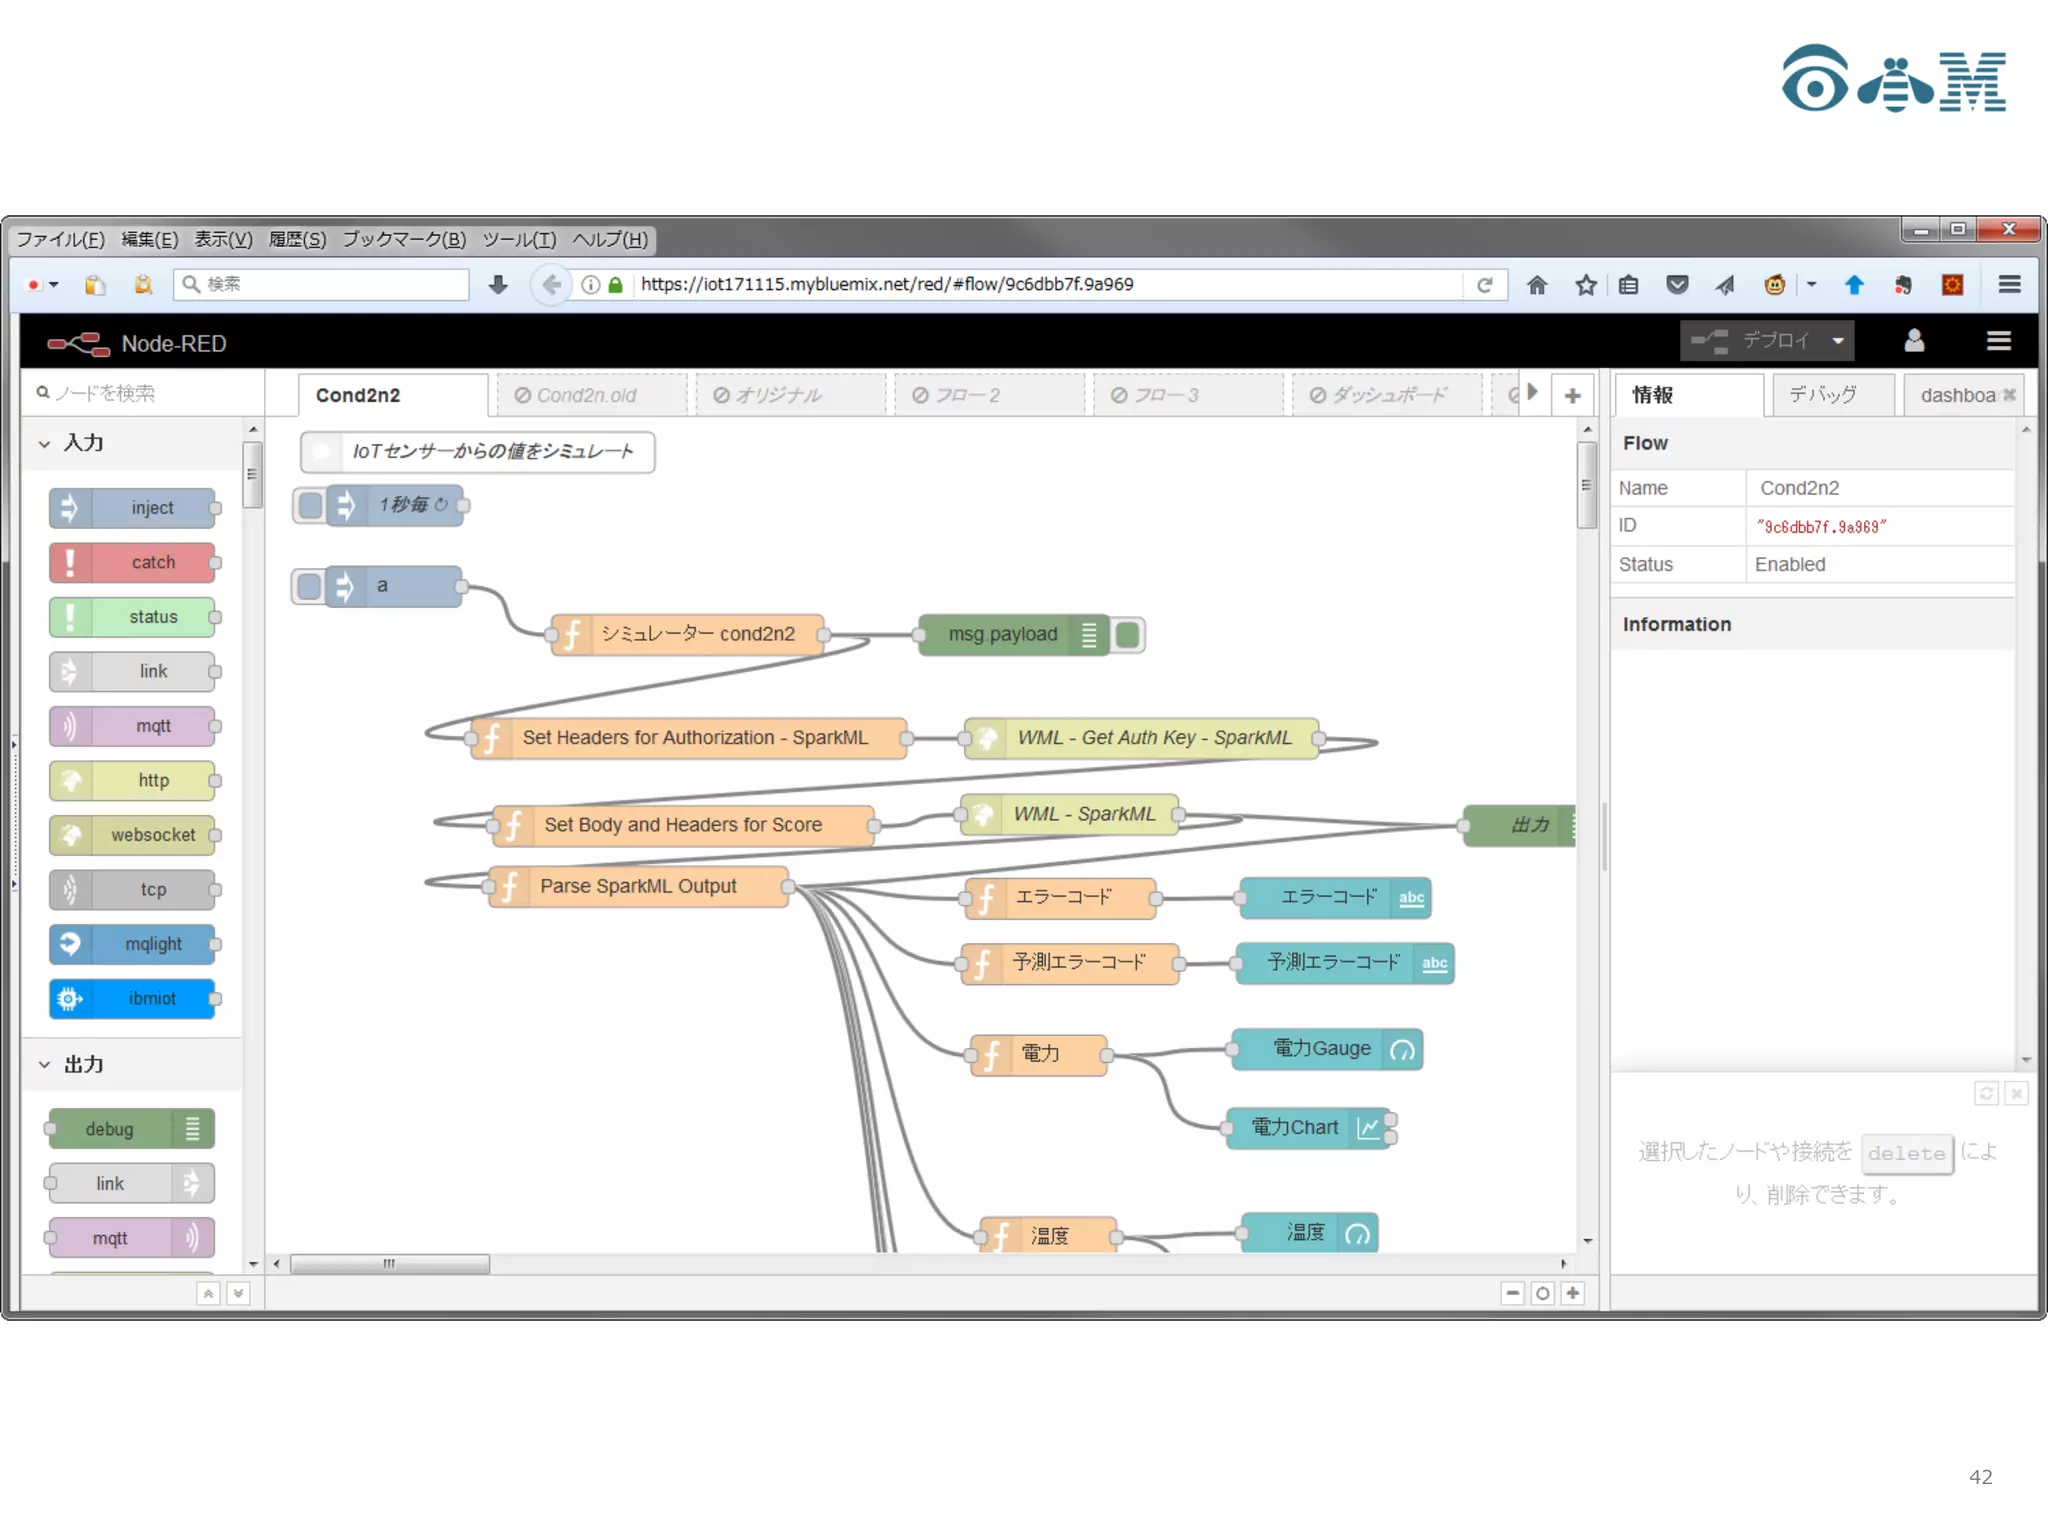Switch to the デバッグ sidebar tab
Image resolution: width=2048 pixels, height=1536 pixels.
pos(1822,395)
